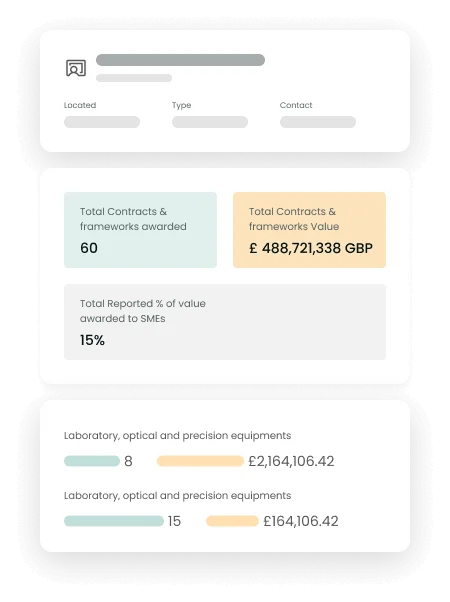Click the 15% value in the grey card

pyautogui.click(x=92, y=340)
